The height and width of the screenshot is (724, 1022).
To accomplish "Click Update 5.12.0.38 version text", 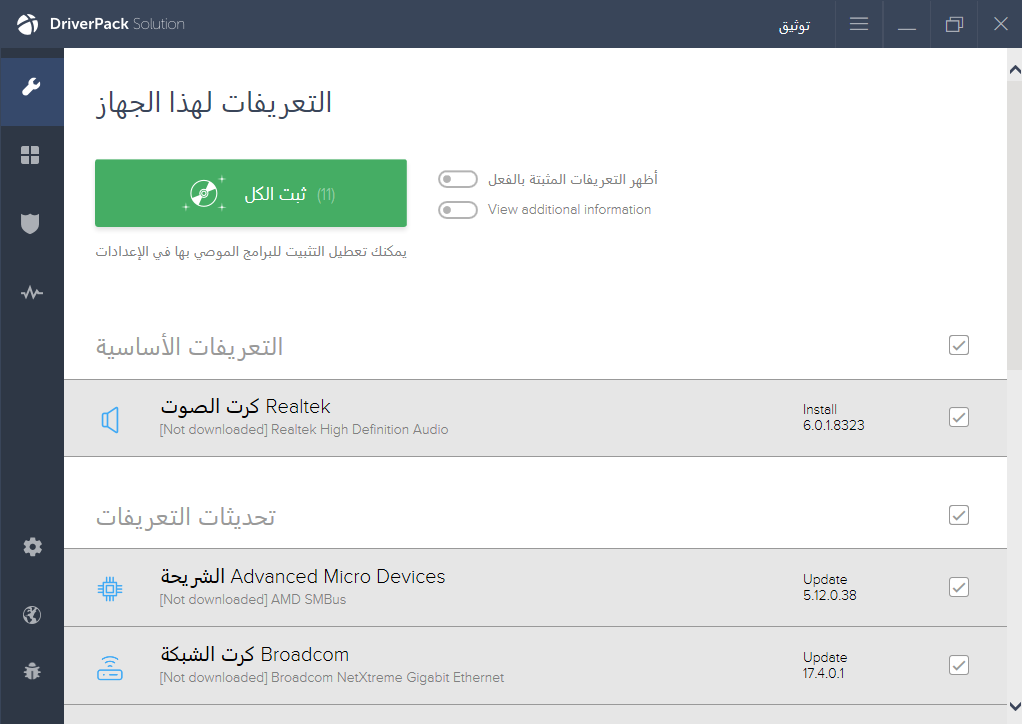I will pyautogui.click(x=830, y=587).
